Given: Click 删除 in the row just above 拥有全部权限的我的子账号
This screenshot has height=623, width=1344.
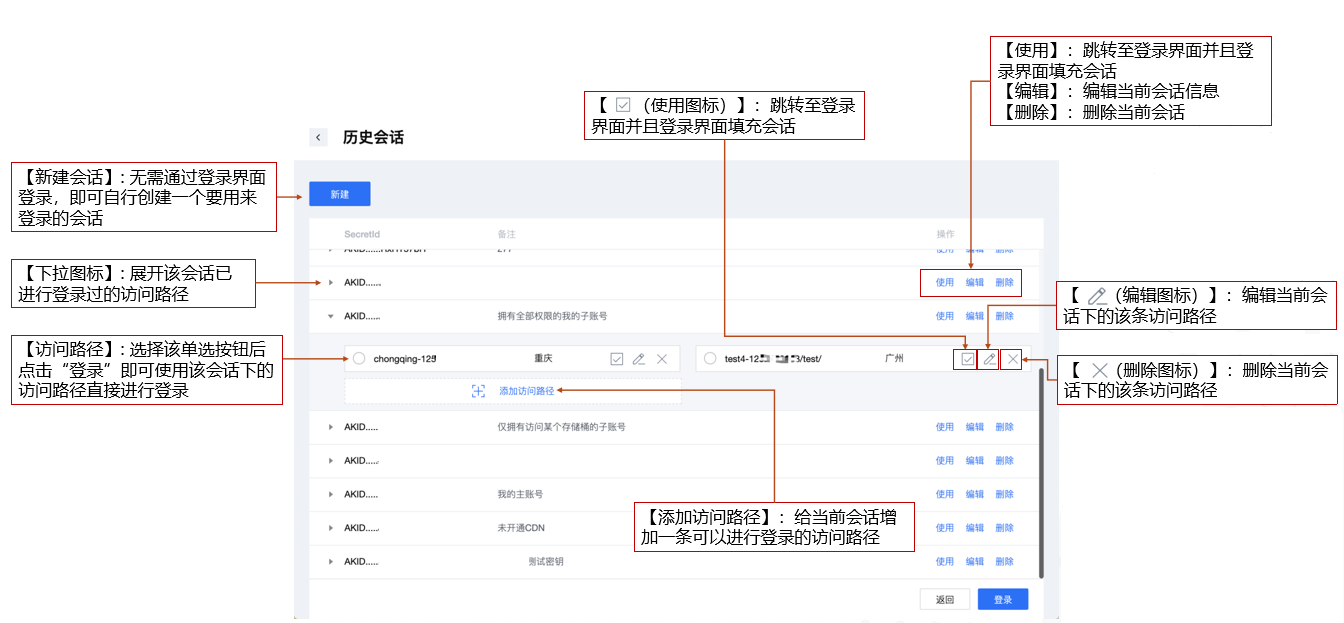Looking at the screenshot, I should tap(1004, 283).
